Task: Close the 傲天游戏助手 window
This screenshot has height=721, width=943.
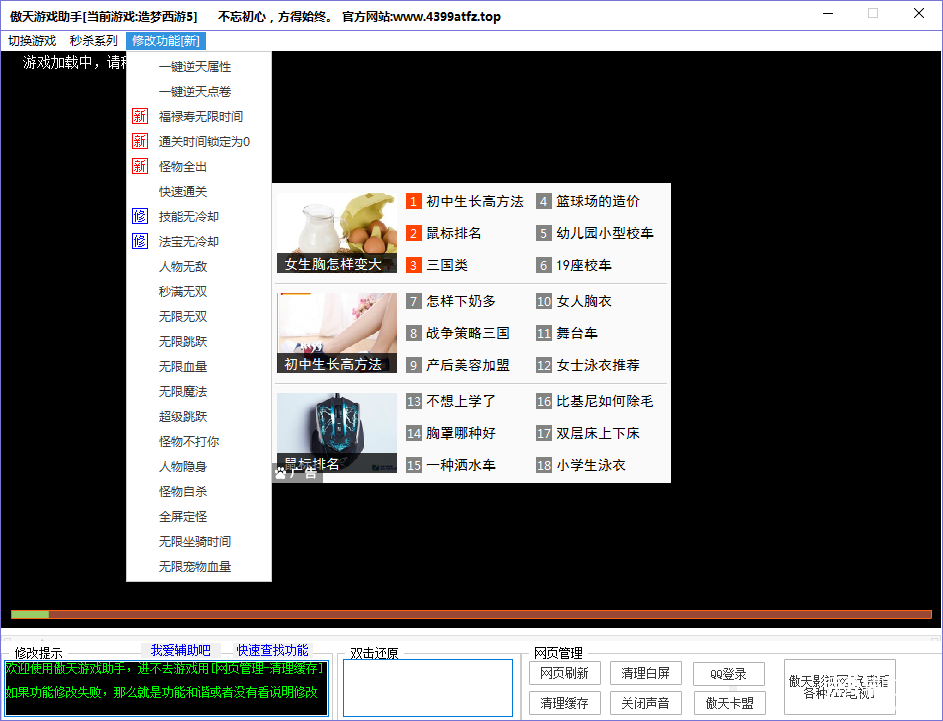Action: (x=918, y=13)
